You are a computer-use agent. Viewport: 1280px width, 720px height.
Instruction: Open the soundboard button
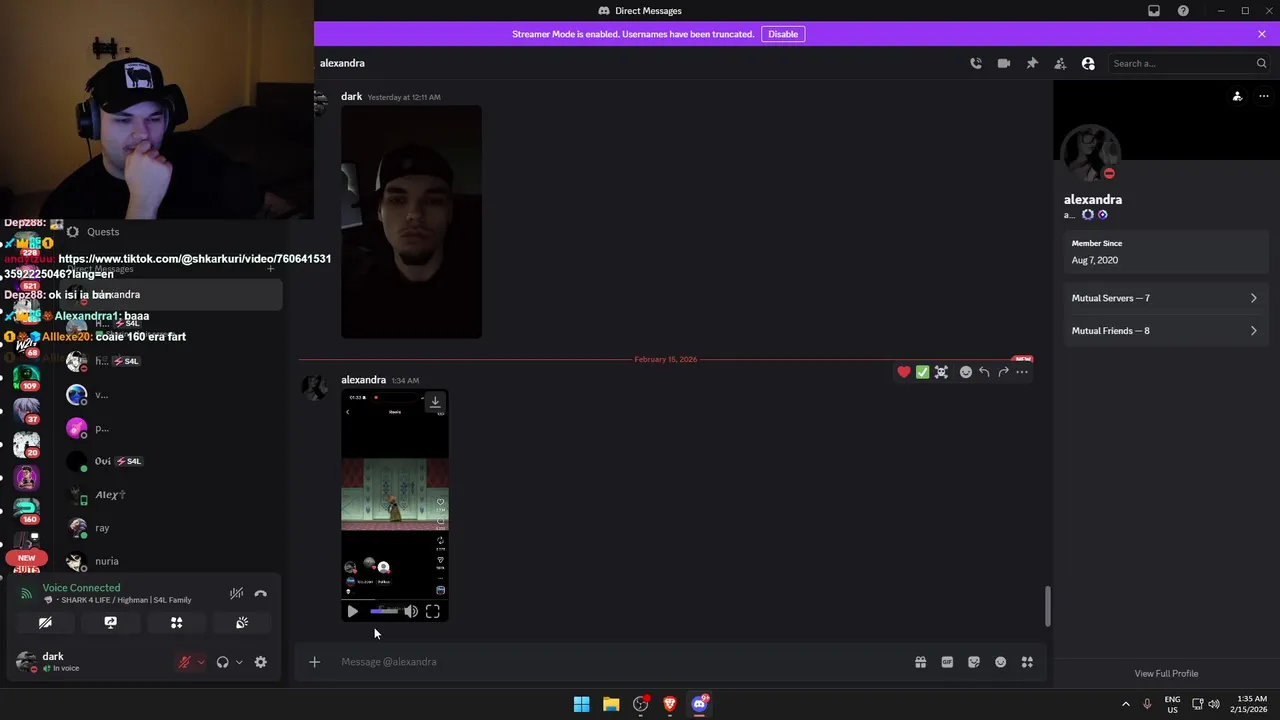[x=242, y=623]
